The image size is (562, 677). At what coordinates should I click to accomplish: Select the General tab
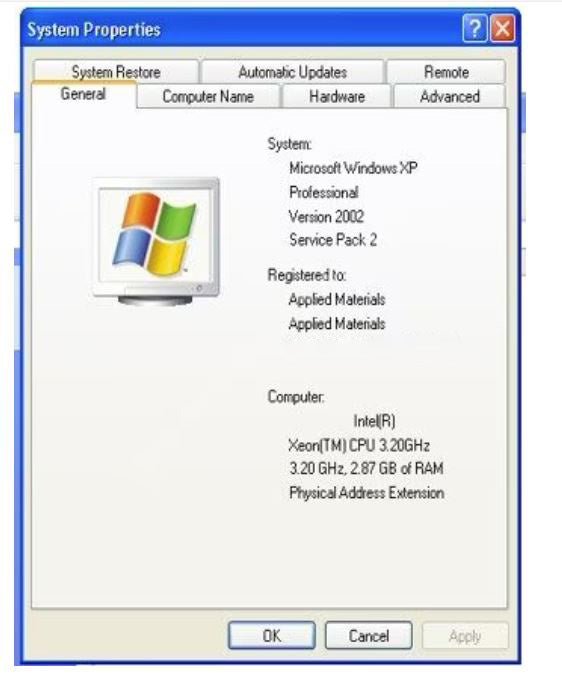tap(83, 94)
